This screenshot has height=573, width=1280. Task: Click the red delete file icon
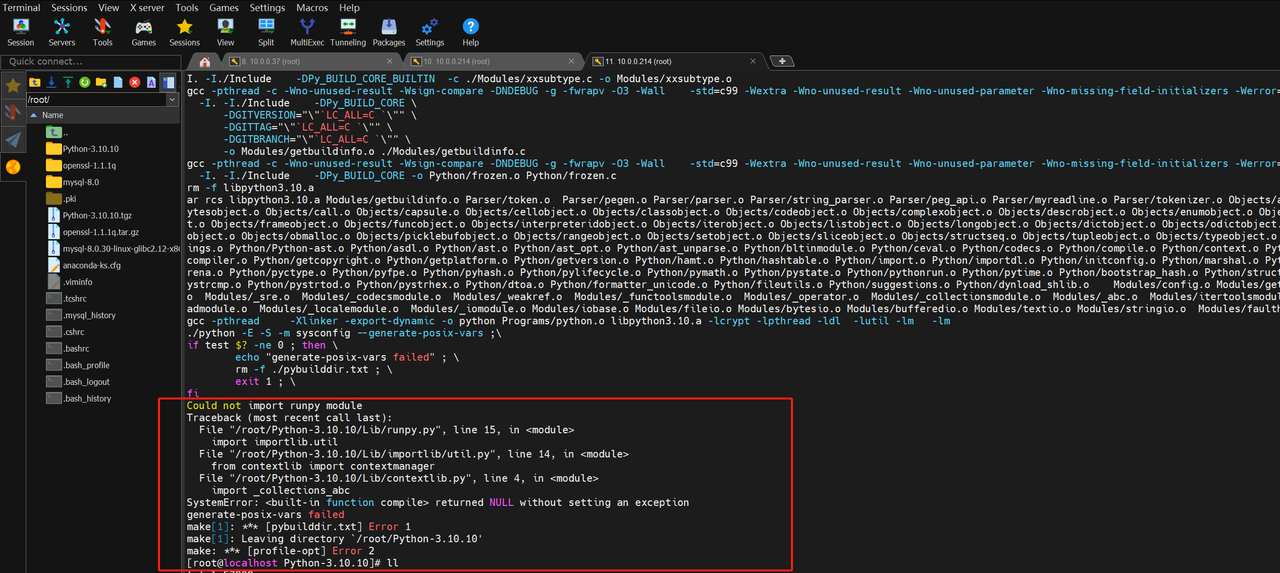pos(134,82)
